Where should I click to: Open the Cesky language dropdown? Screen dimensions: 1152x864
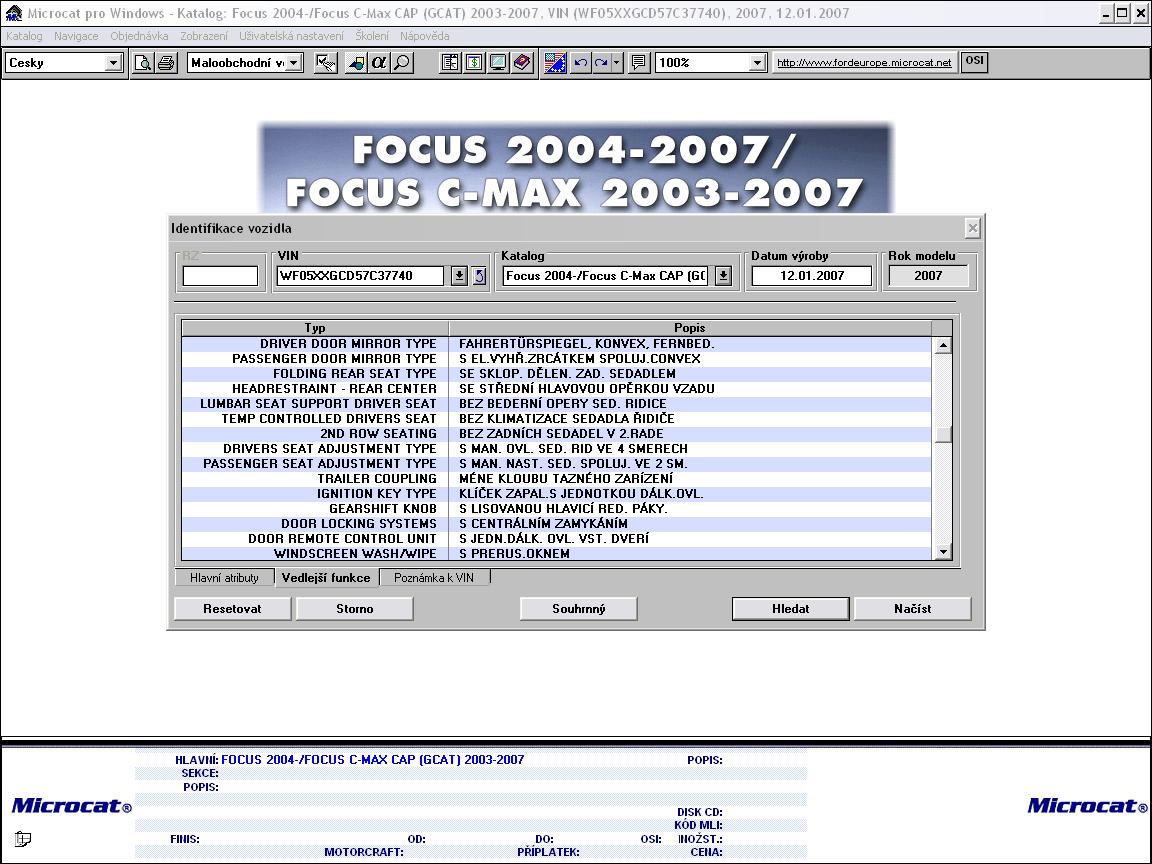click(x=113, y=63)
